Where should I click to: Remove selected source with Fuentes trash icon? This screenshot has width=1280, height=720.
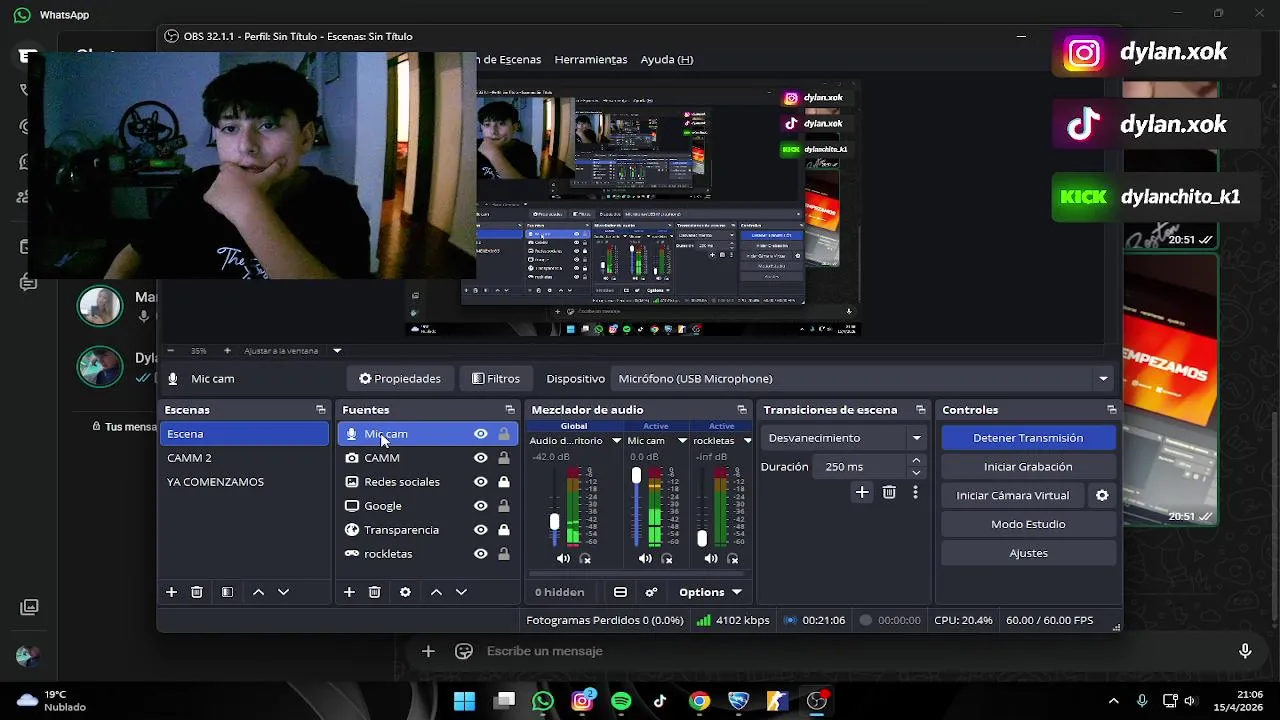point(374,592)
